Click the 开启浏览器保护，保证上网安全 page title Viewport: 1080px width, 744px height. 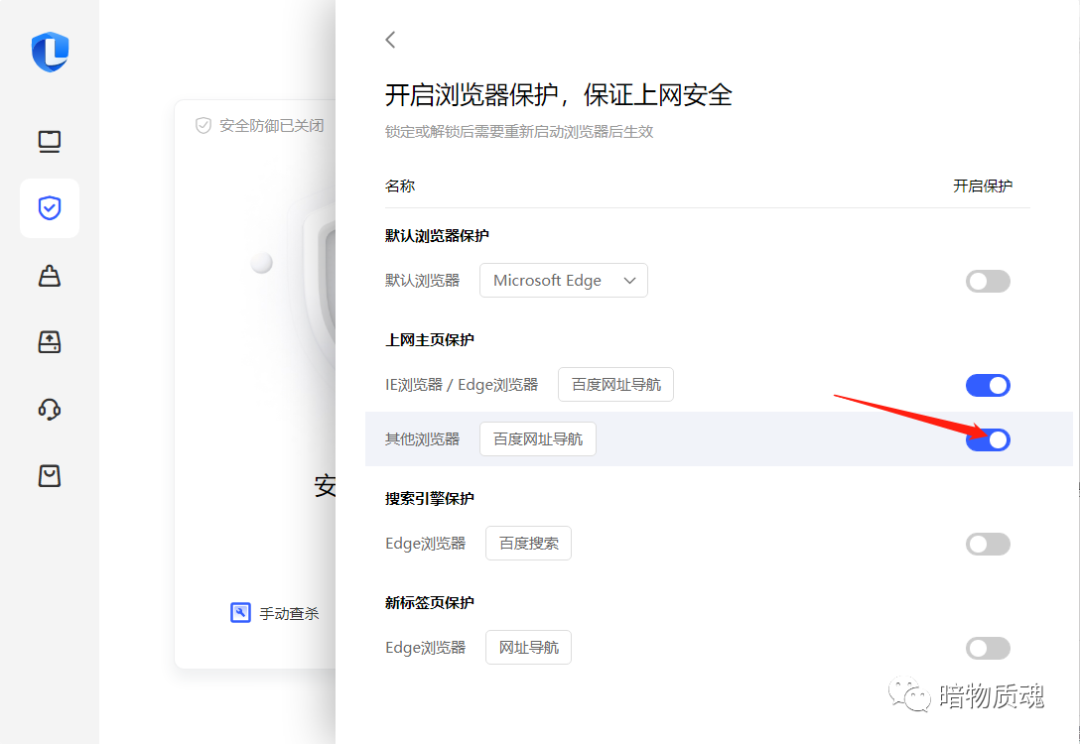(x=558, y=94)
